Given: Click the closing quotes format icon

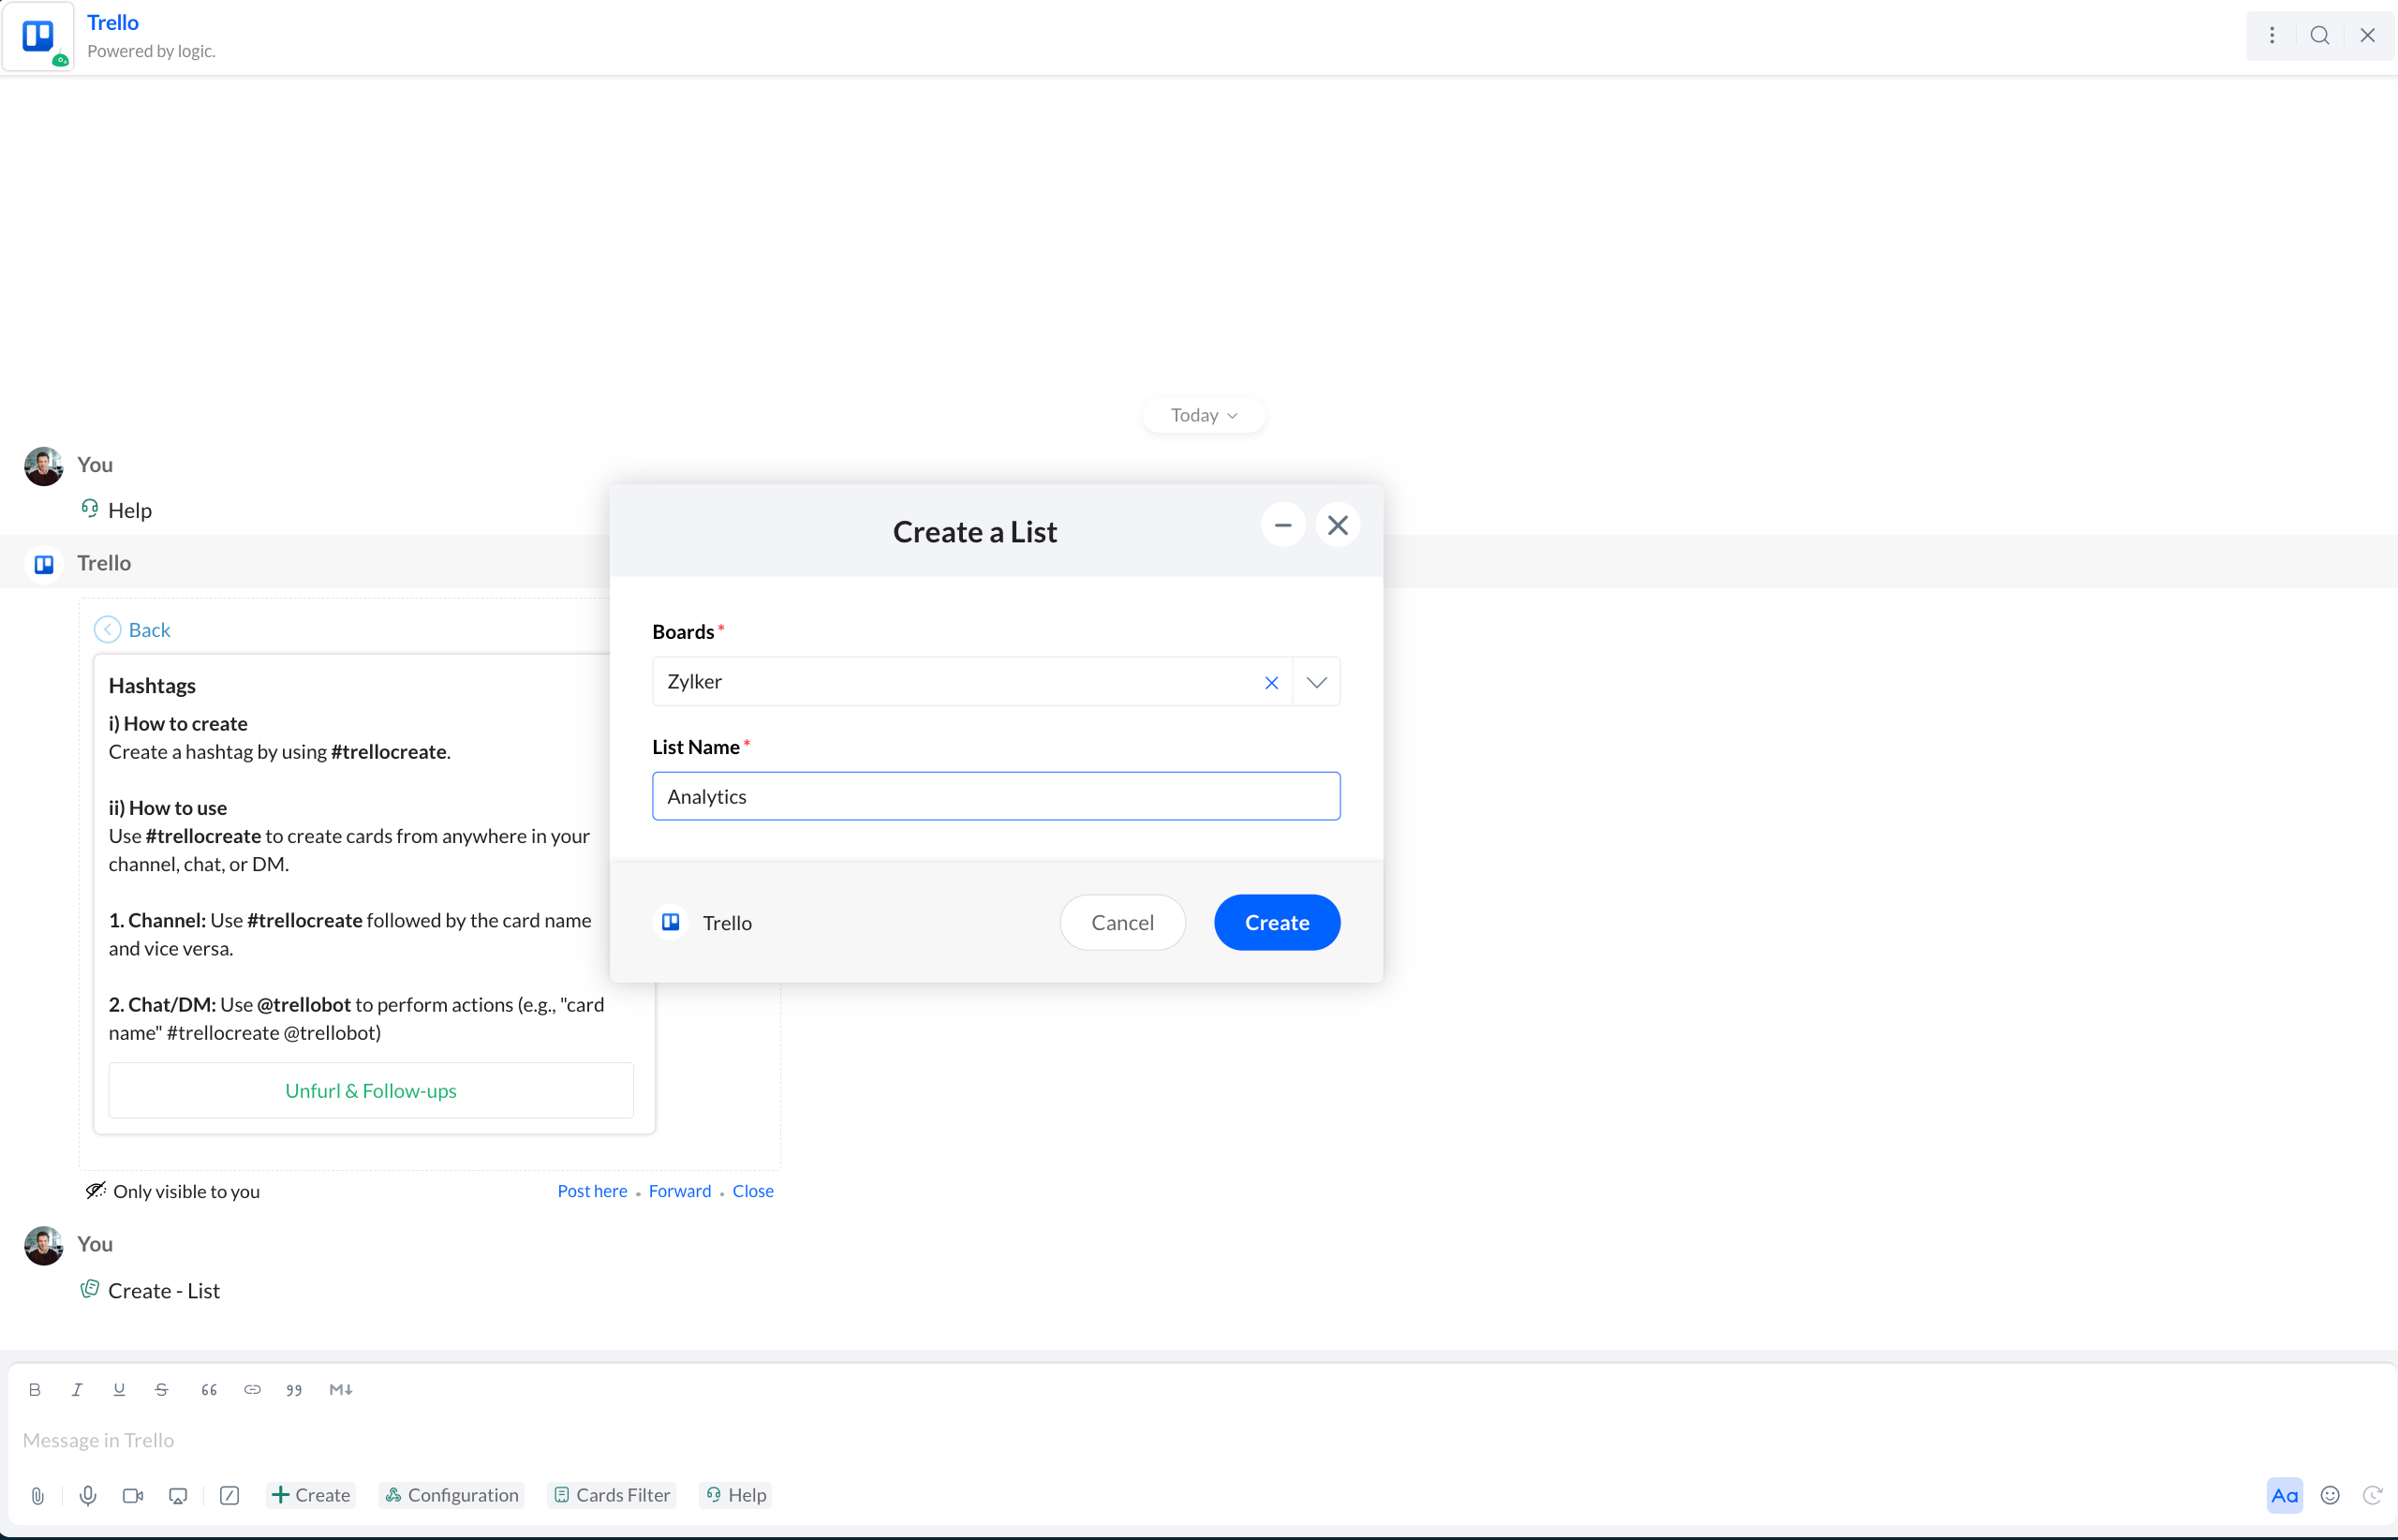Looking at the screenshot, I should click(294, 1390).
